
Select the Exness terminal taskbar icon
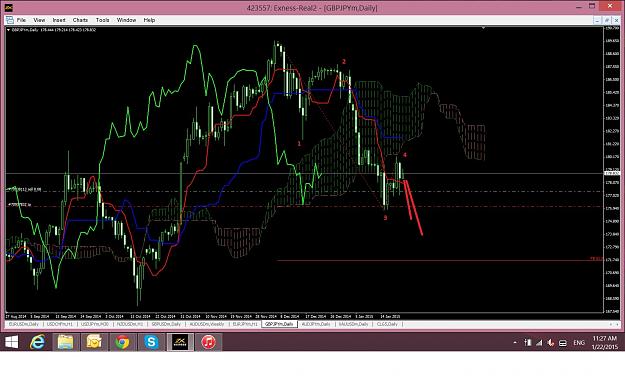[180, 342]
